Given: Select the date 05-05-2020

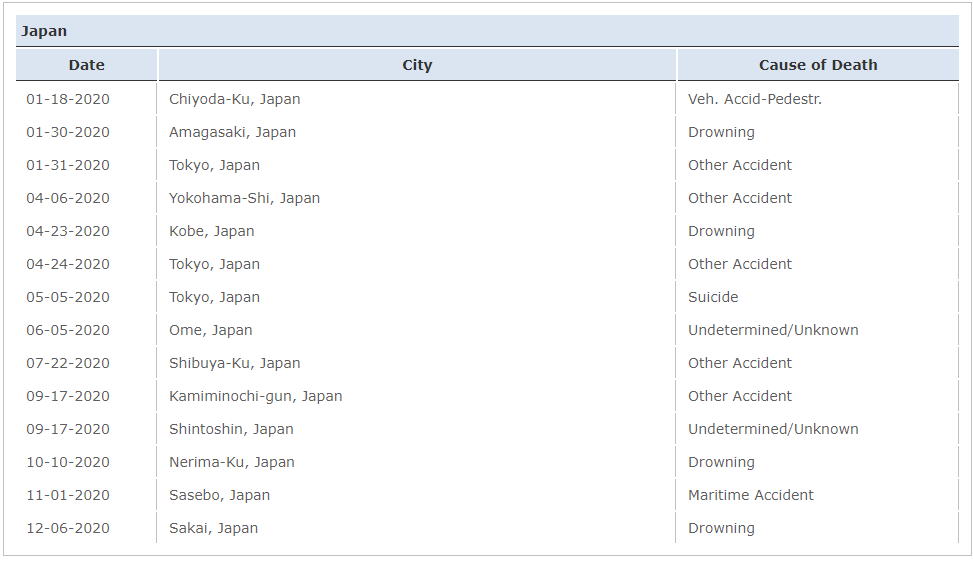Looking at the screenshot, I should [68, 297].
